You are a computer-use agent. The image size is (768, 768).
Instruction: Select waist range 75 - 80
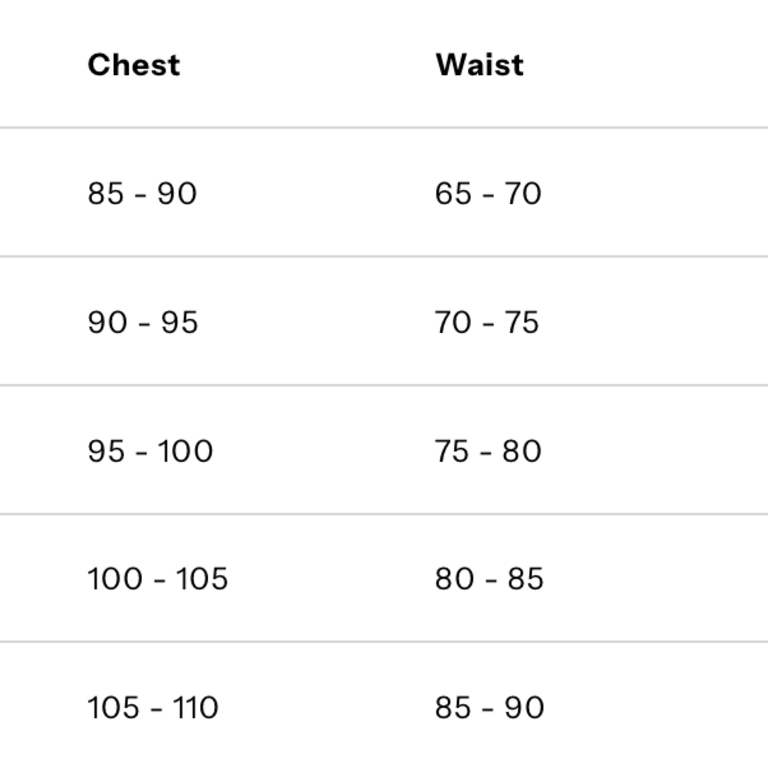tap(488, 451)
